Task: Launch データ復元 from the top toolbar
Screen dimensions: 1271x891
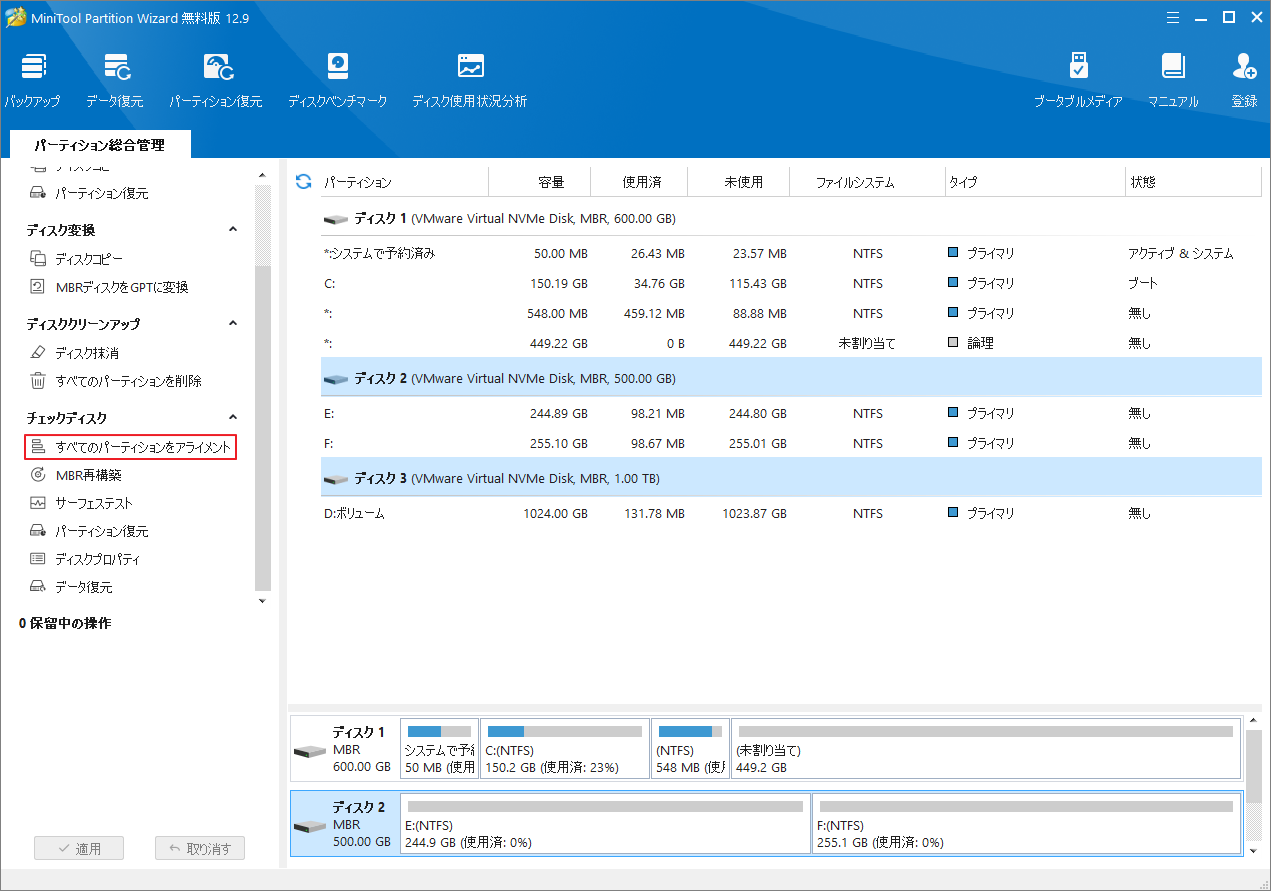Action: (x=115, y=80)
